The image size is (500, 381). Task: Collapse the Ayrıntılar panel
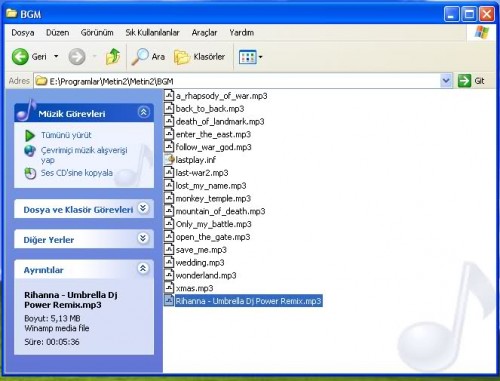click(x=143, y=268)
